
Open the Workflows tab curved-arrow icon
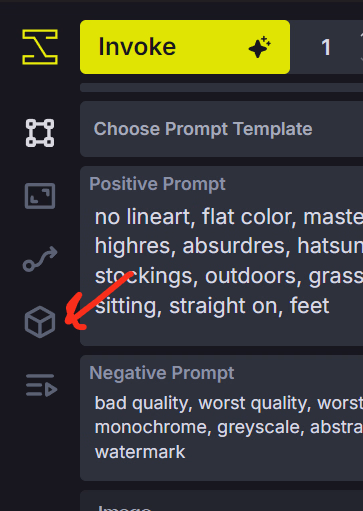pos(40,259)
